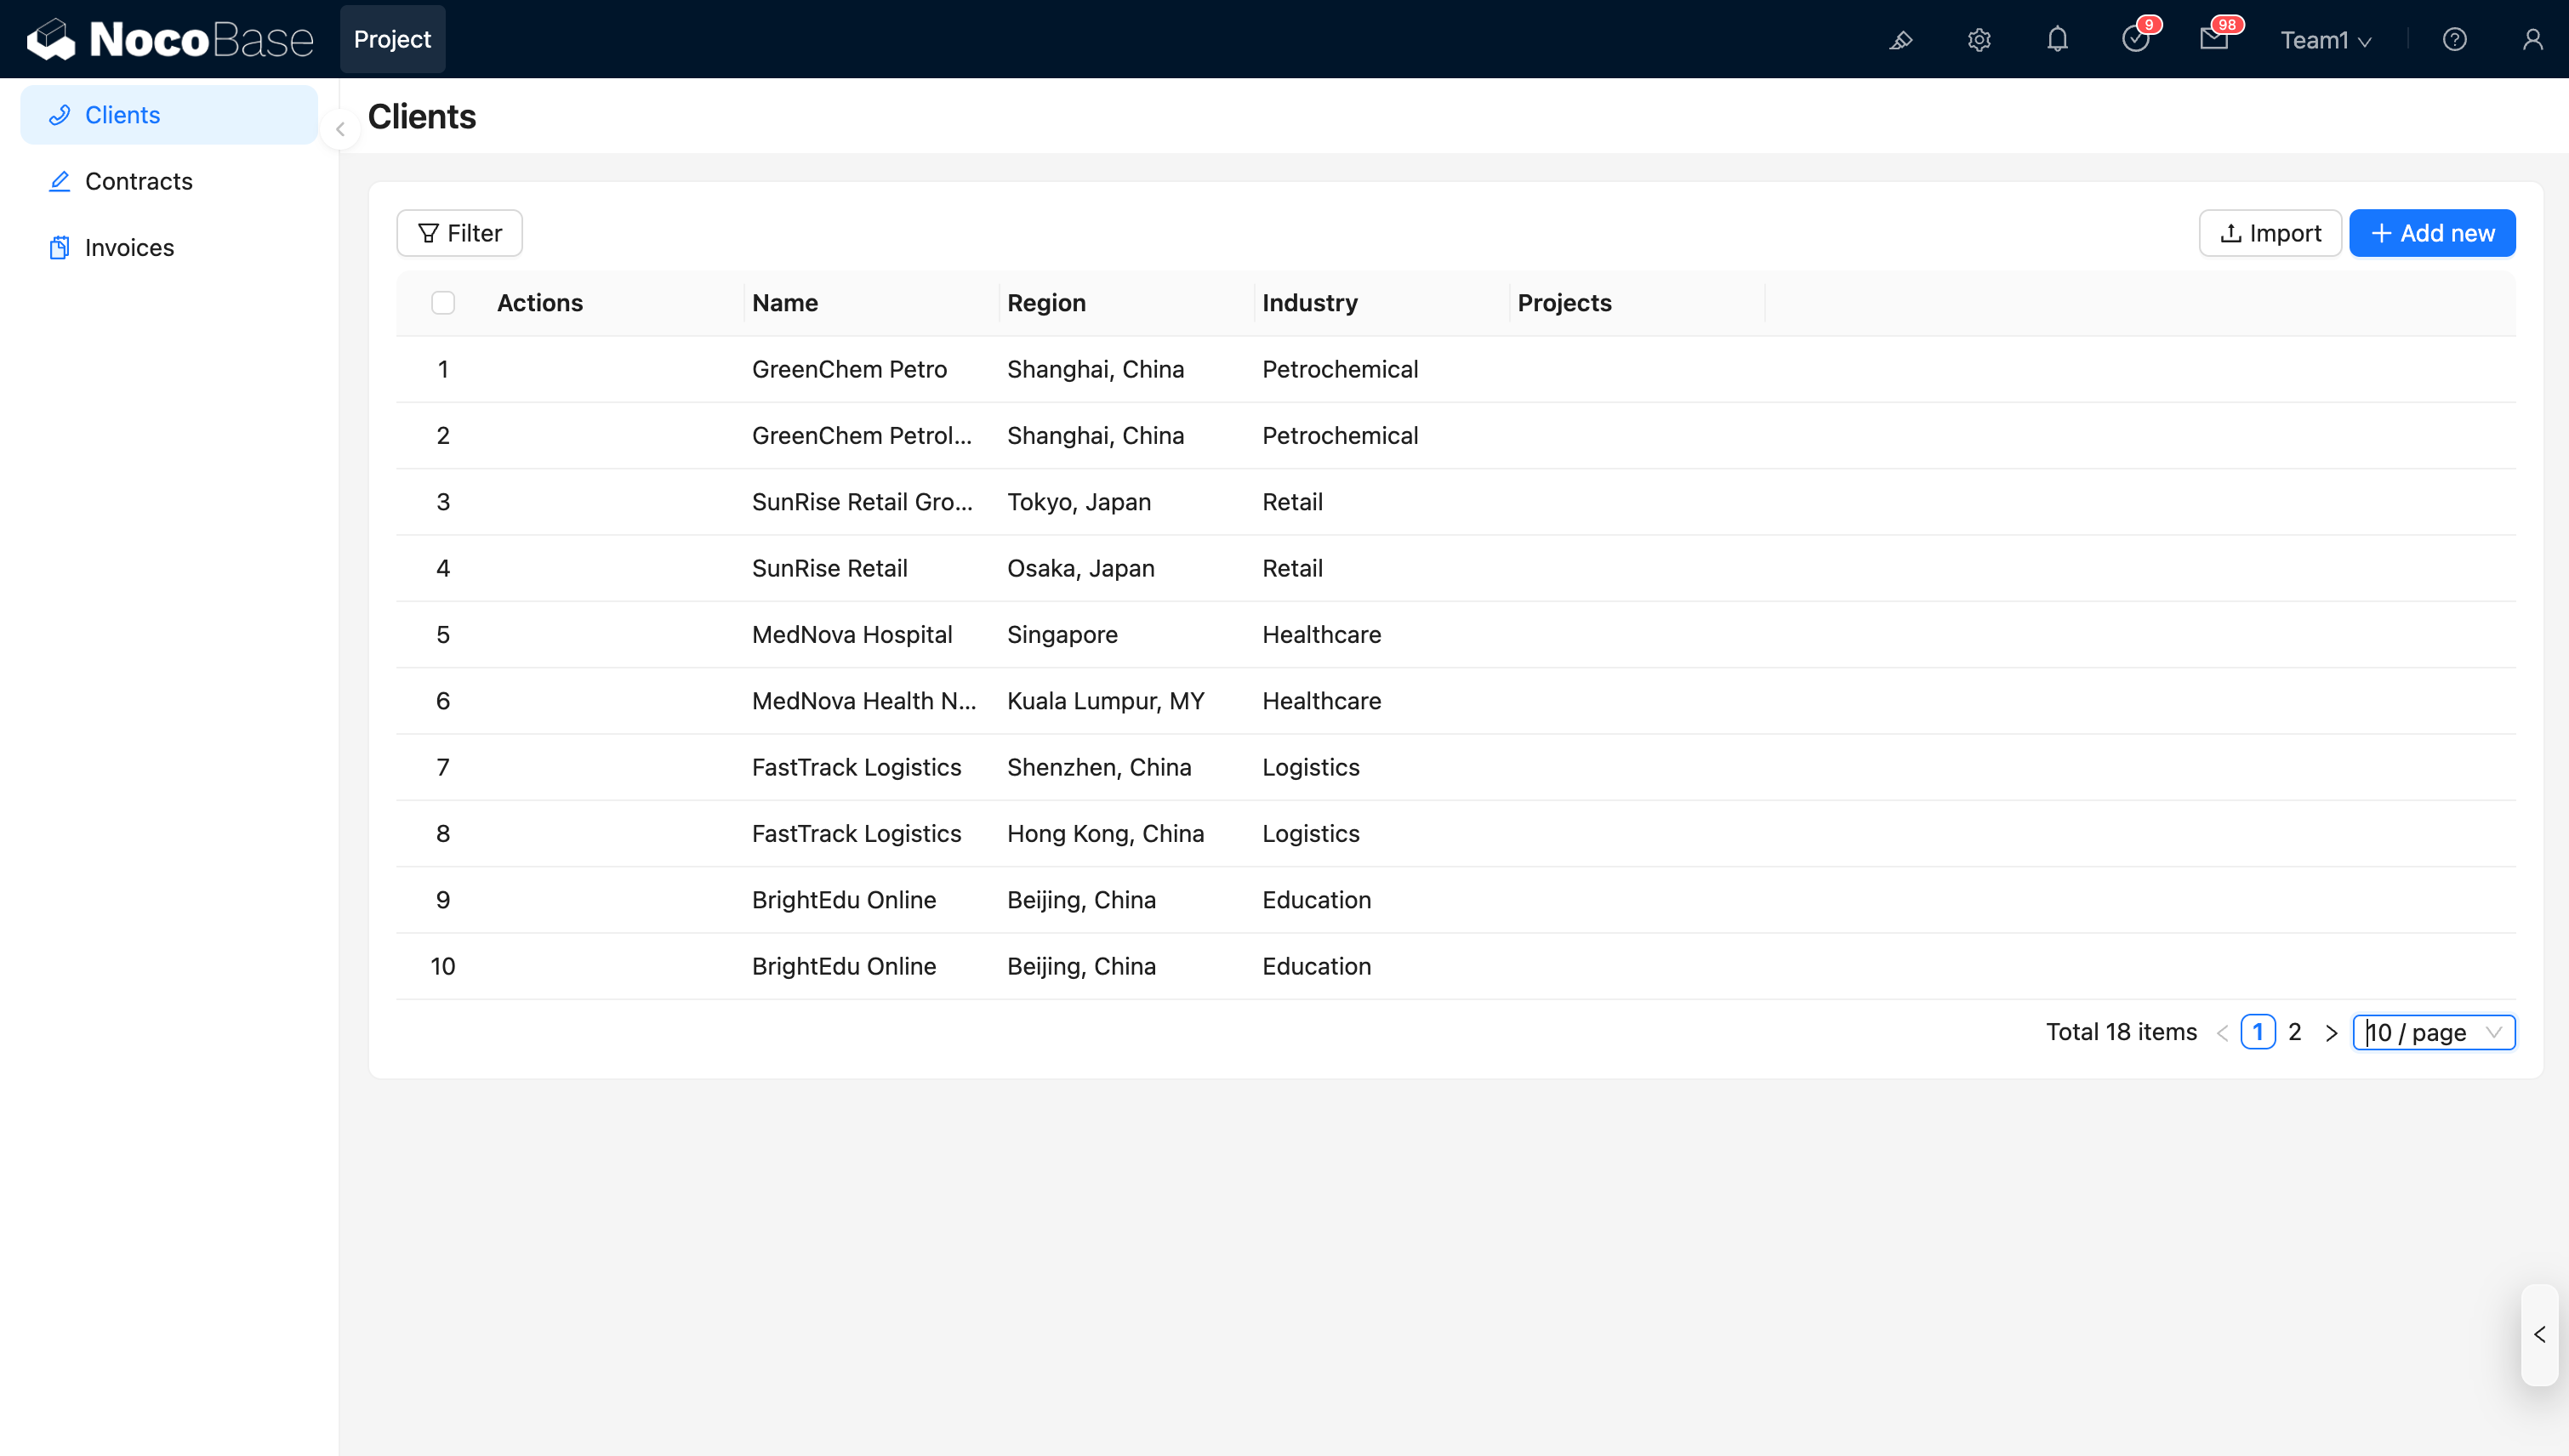The image size is (2569, 1456).
Task: Enable the Filter on the Clients table
Action: (x=458, y=232)
